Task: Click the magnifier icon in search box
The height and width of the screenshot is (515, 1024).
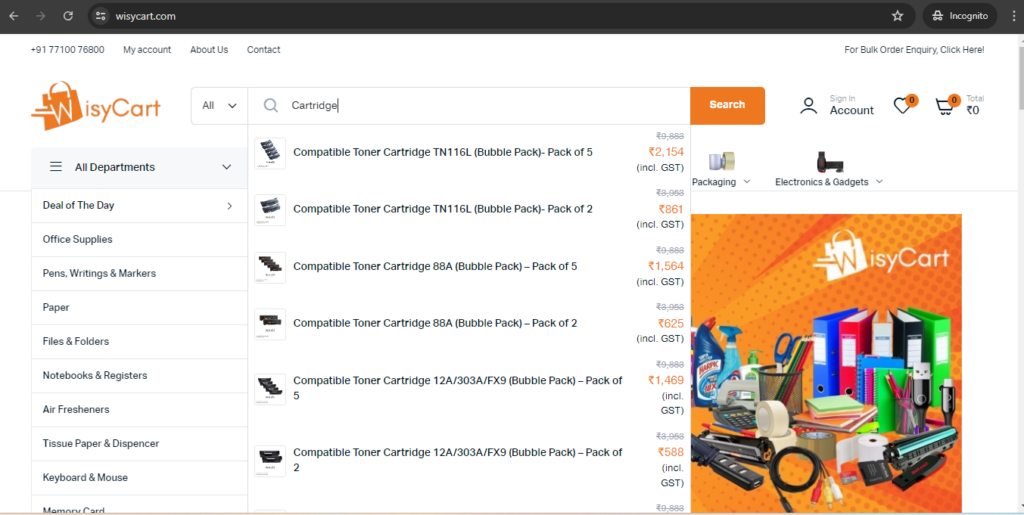Action: [x=270, y=105]
